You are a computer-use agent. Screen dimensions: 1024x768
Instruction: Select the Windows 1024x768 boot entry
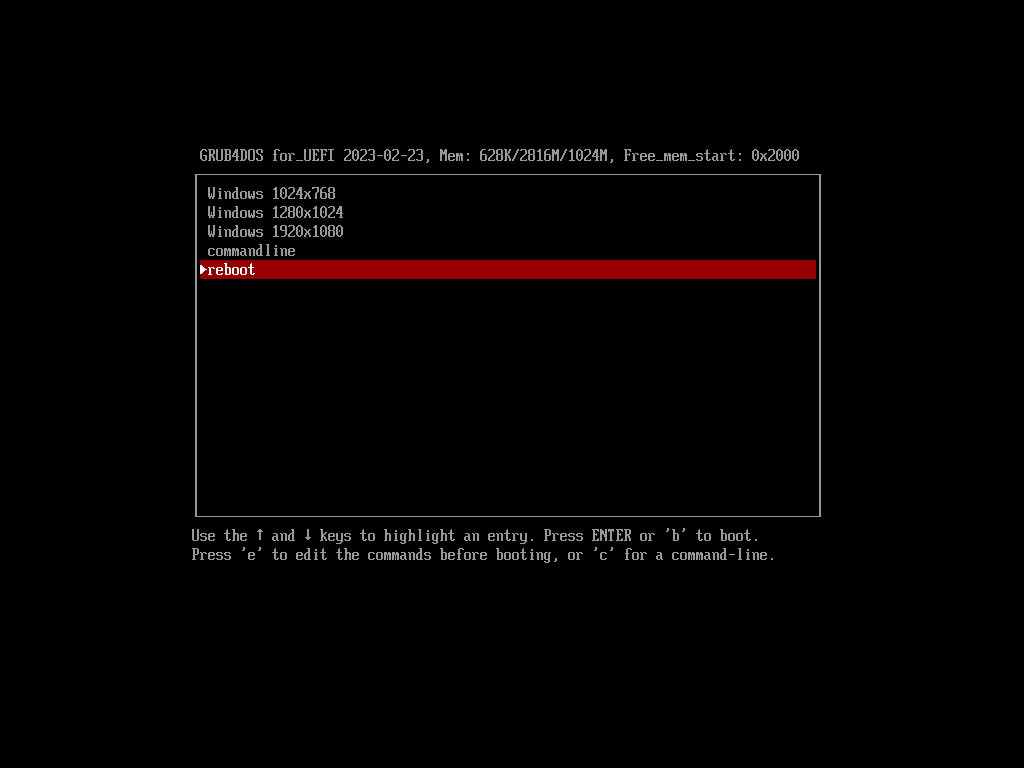507,194
